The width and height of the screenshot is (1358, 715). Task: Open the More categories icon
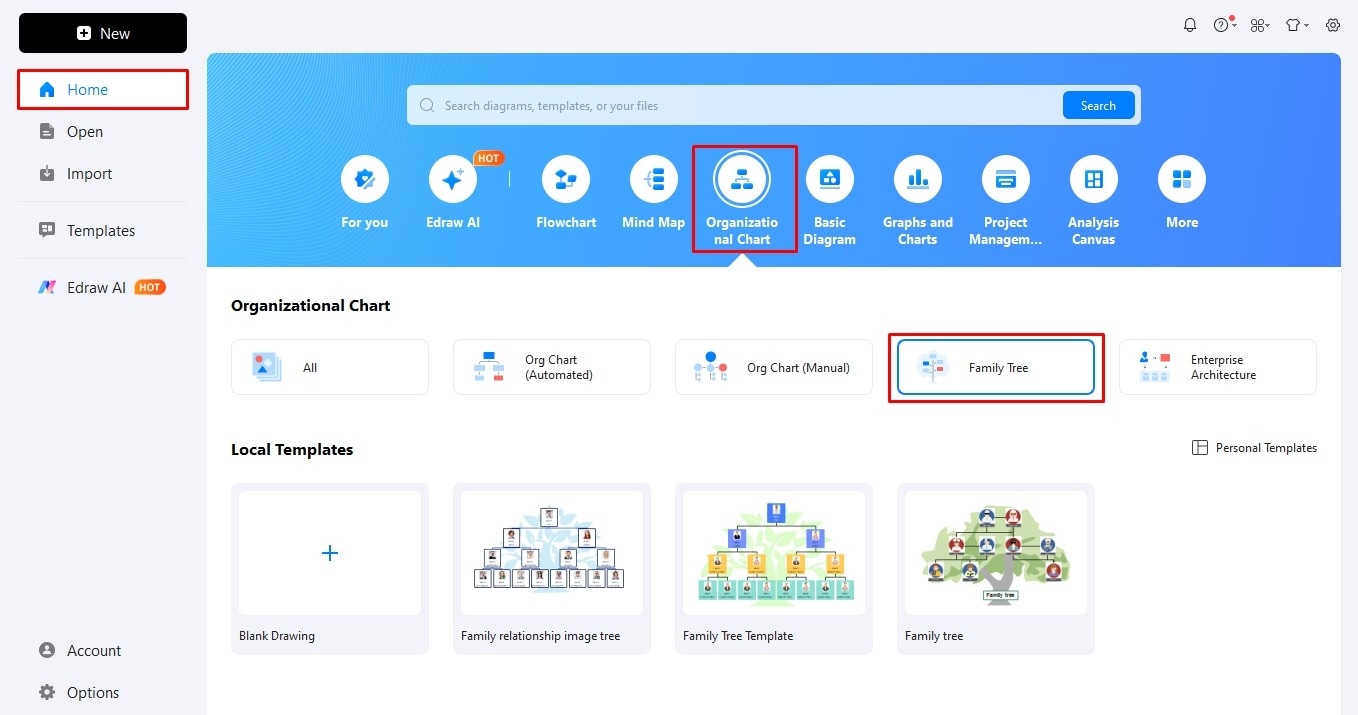[x=1182, y=180]
